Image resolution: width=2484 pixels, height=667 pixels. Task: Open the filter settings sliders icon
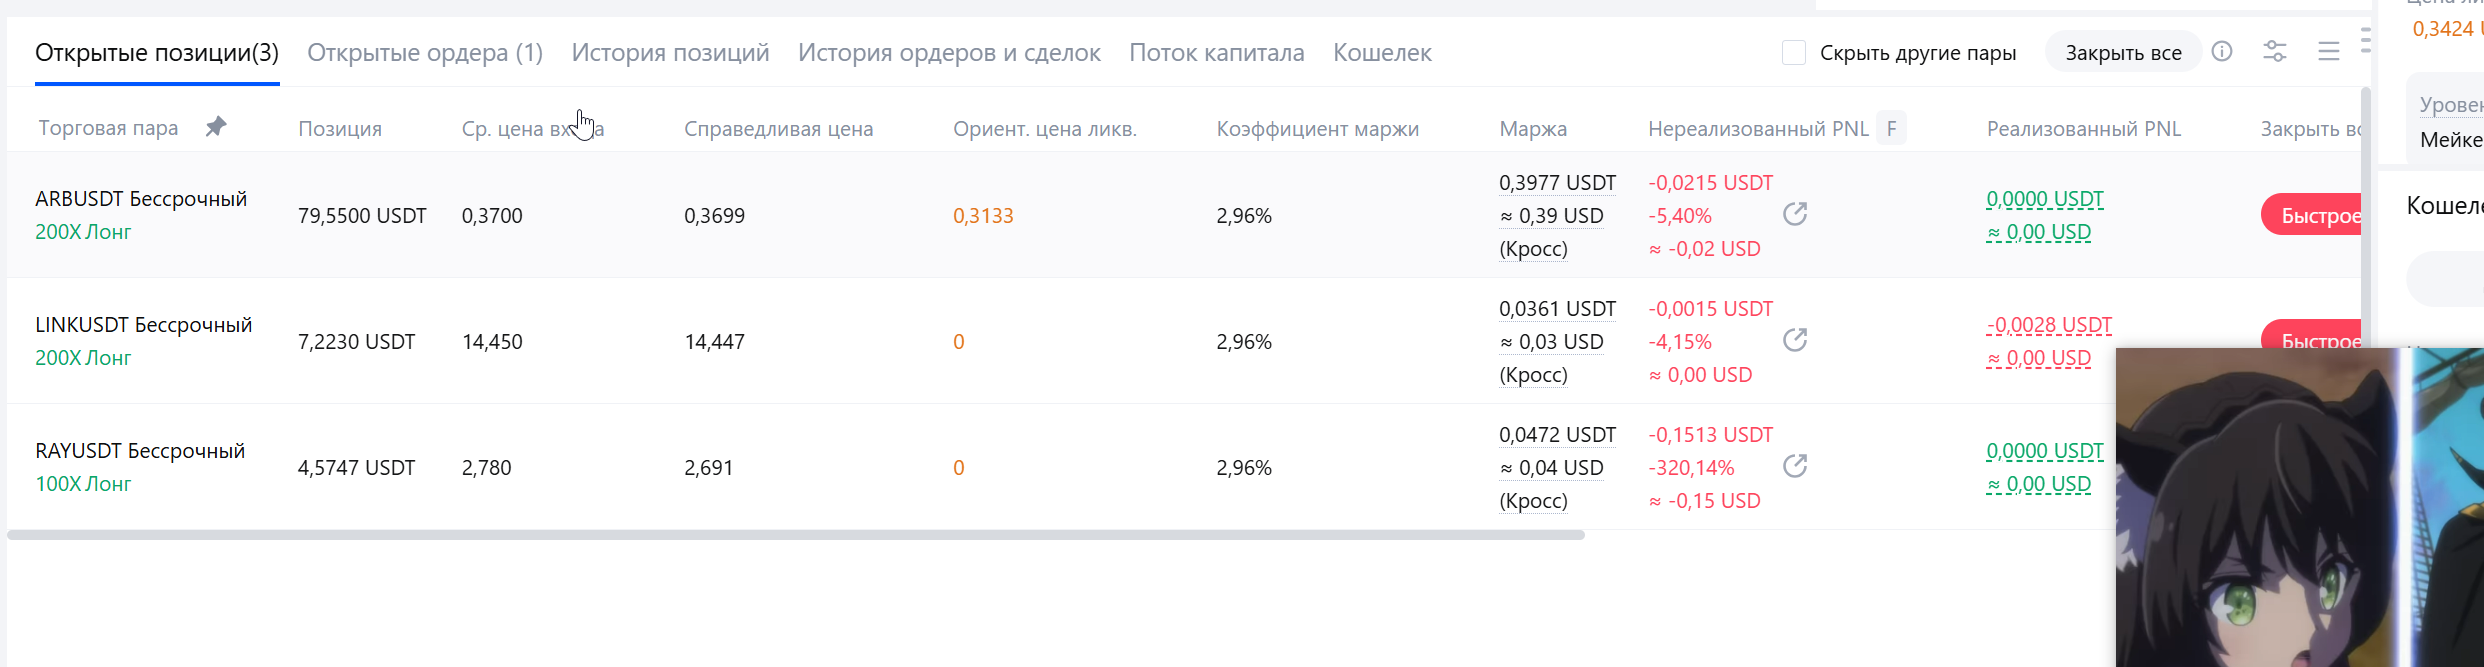pos(2275,52)
